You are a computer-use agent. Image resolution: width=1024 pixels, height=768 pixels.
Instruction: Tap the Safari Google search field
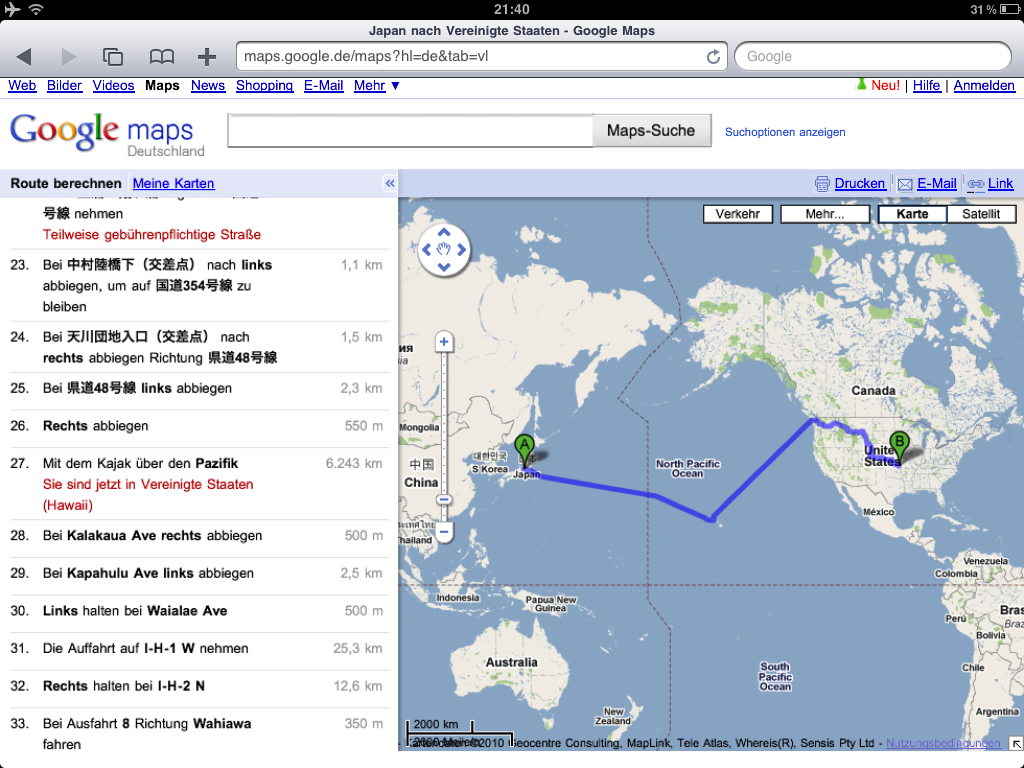click(x=873, y=57)
